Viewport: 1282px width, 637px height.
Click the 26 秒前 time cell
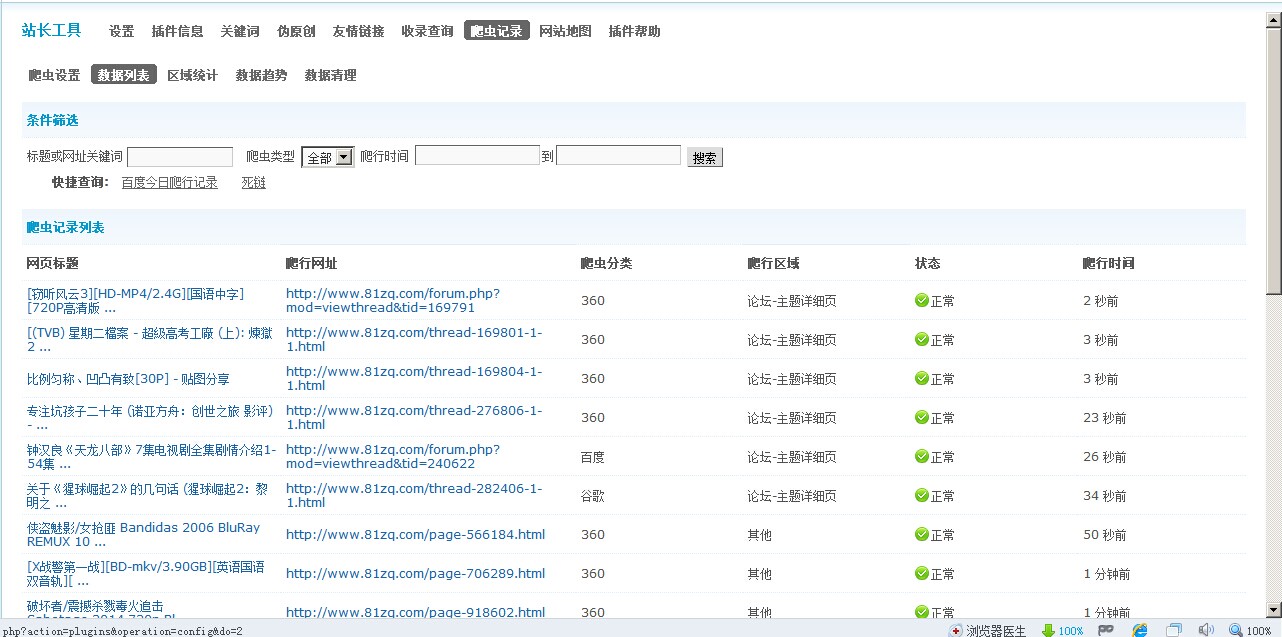tap(1105, 457)
